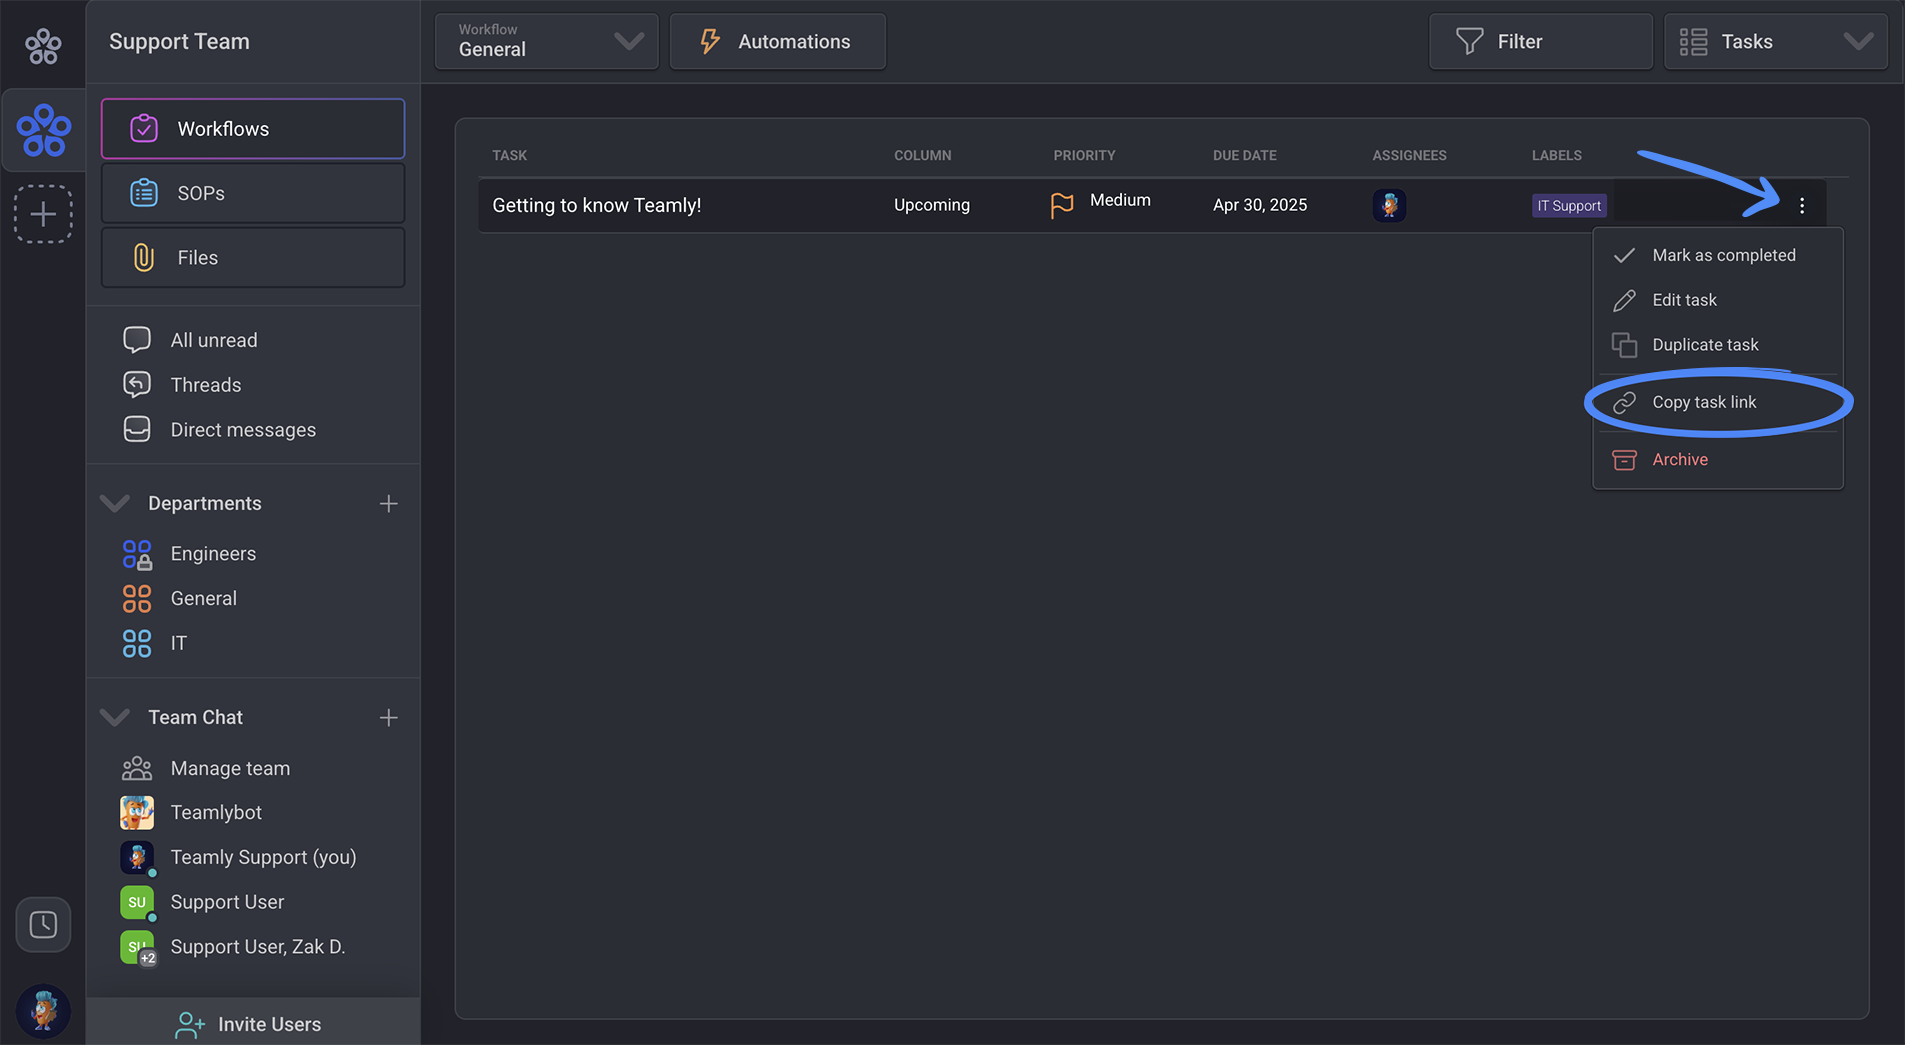Viewport: 1905px width, 1045px height.
Task: Select Mark as completed
Action: [1718, 255]
